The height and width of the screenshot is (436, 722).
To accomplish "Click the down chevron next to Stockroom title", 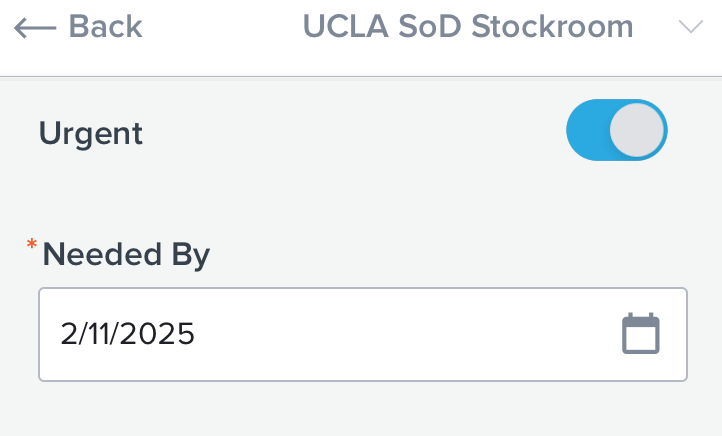I will [691, 27].
